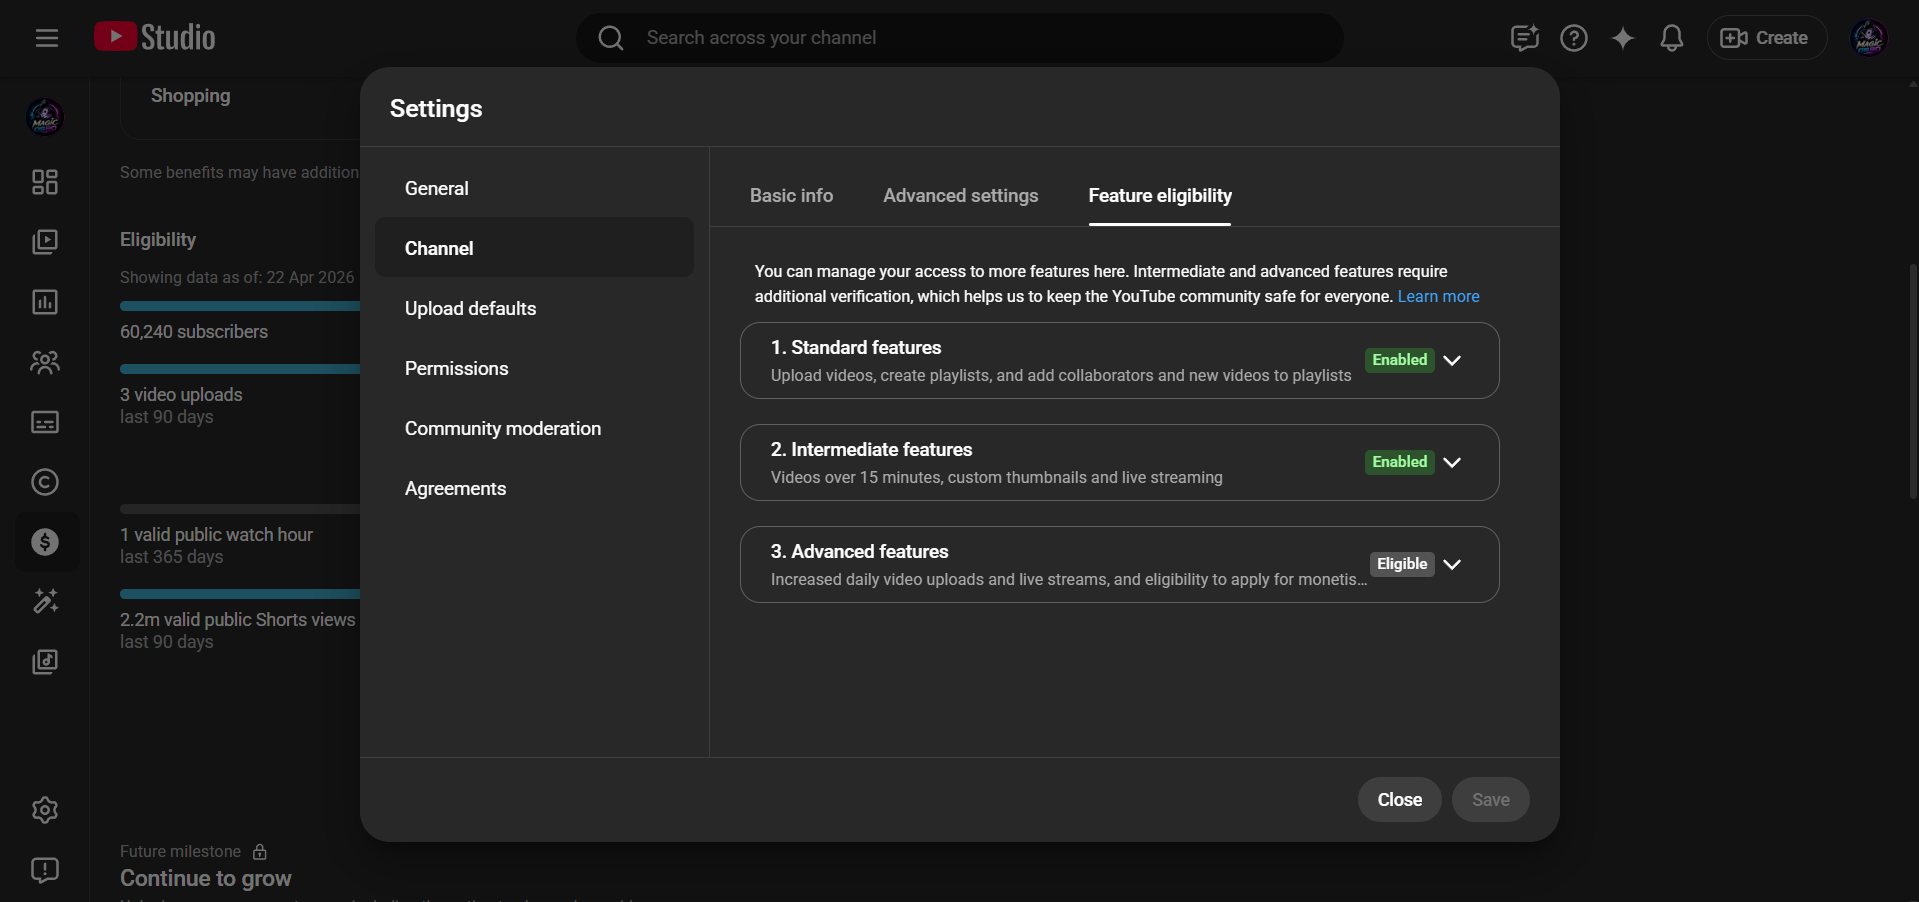The width and height of the screenshot is (1919, 902).
Task: Open Content sidebar icon
Action: pyautogui.click(x=45, y=242)
